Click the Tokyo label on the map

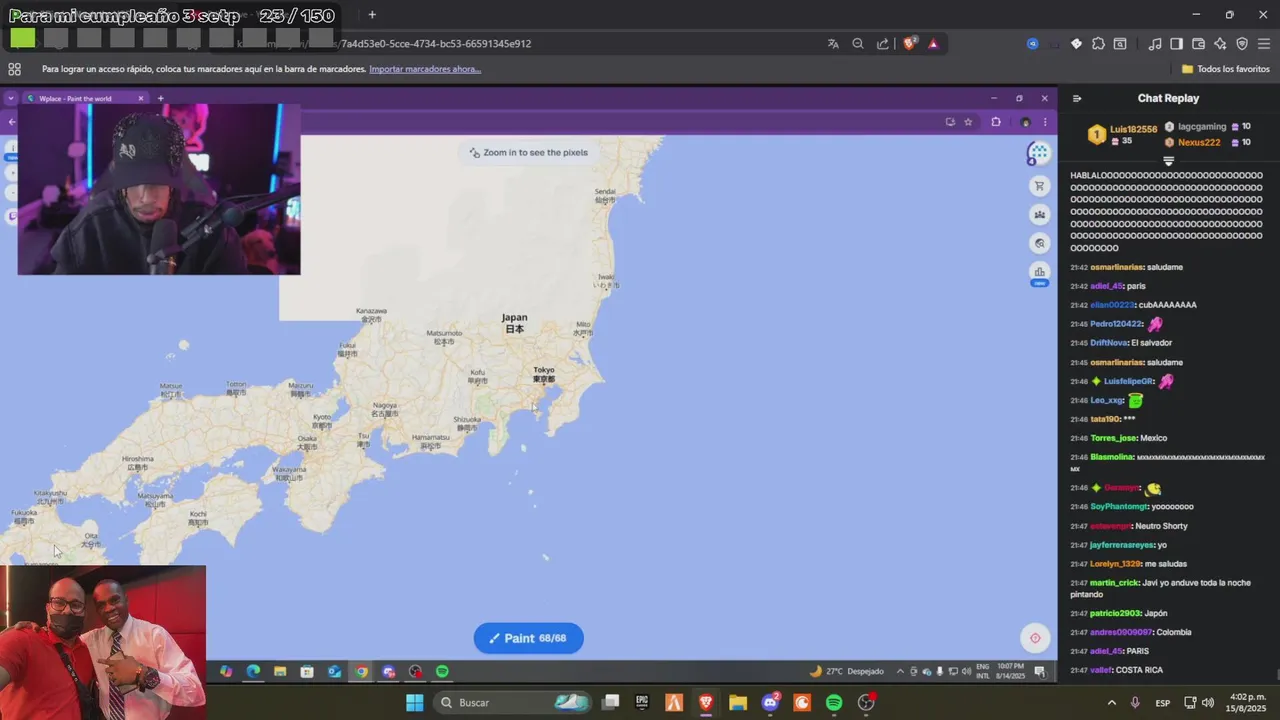coord(544,374)
